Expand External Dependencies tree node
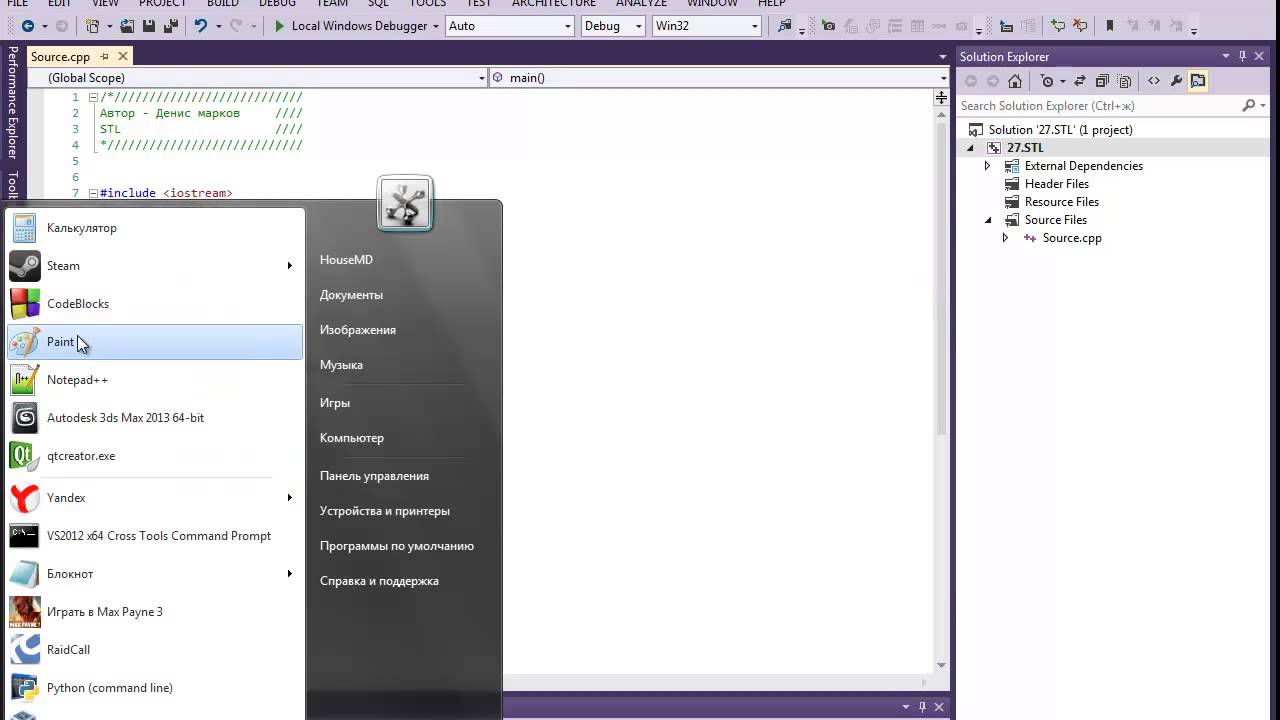The height and width of the screenshot is (720, 1280). (x=987, y=166)
